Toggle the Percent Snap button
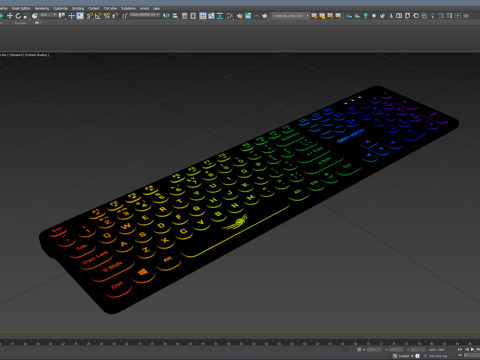This screenshot has width=480, height=360. [107, 16]
